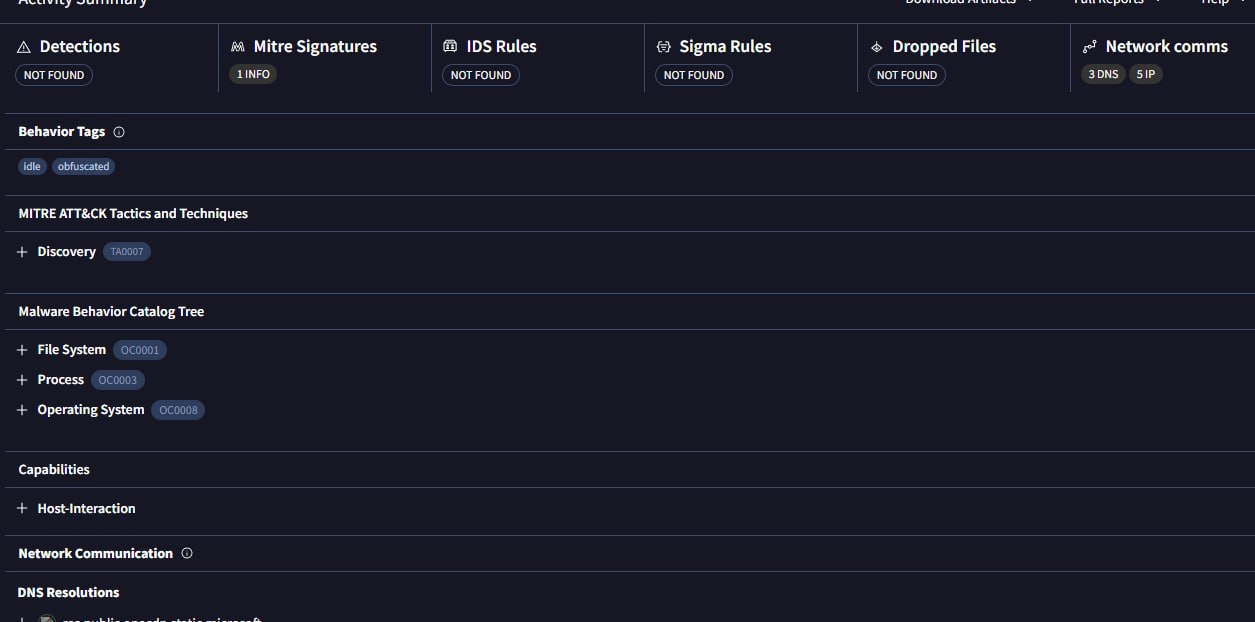
Task: Click the TA0007 tactic badge
Action: (127, 252)
